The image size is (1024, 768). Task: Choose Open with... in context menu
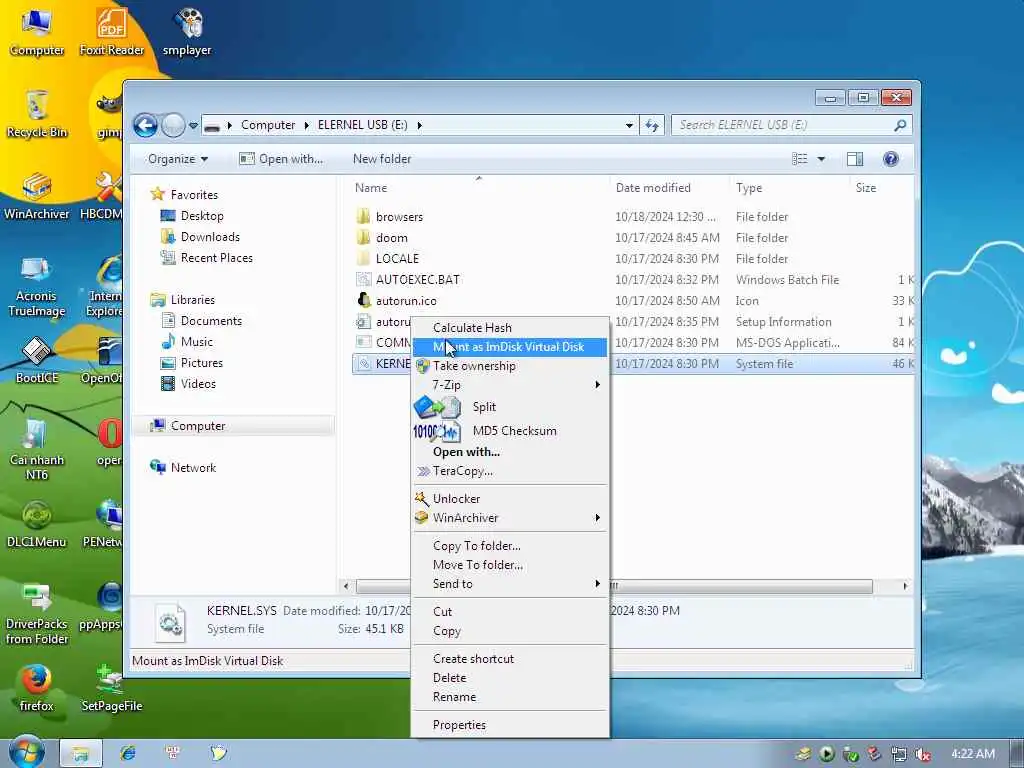point(510,452)
